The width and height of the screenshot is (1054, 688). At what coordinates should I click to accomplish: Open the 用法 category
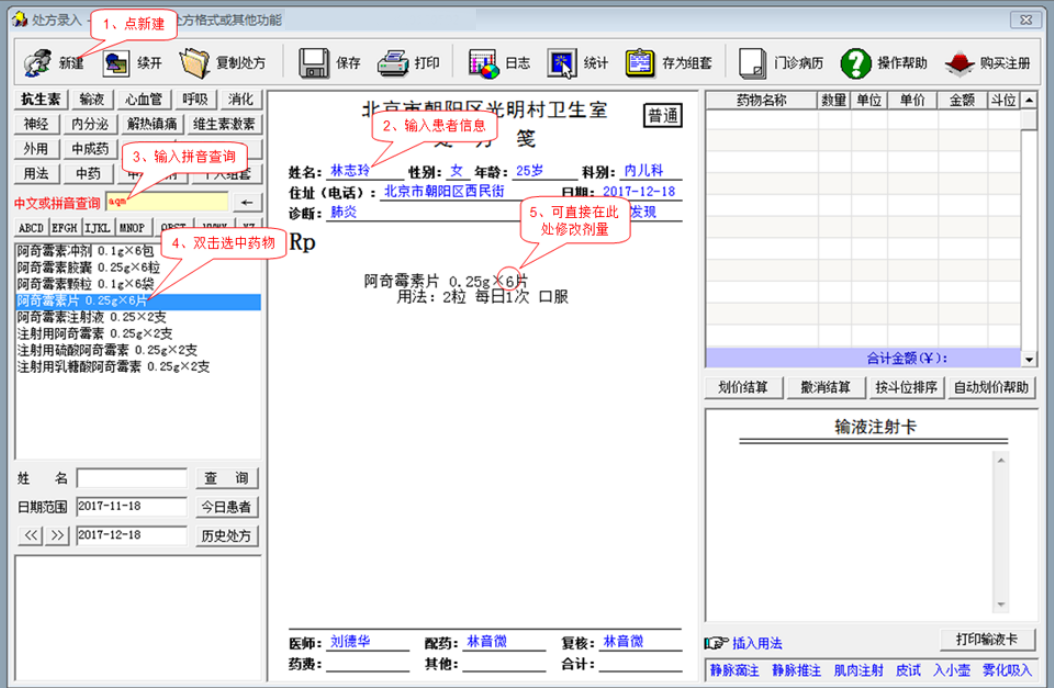tap(36, 174)
